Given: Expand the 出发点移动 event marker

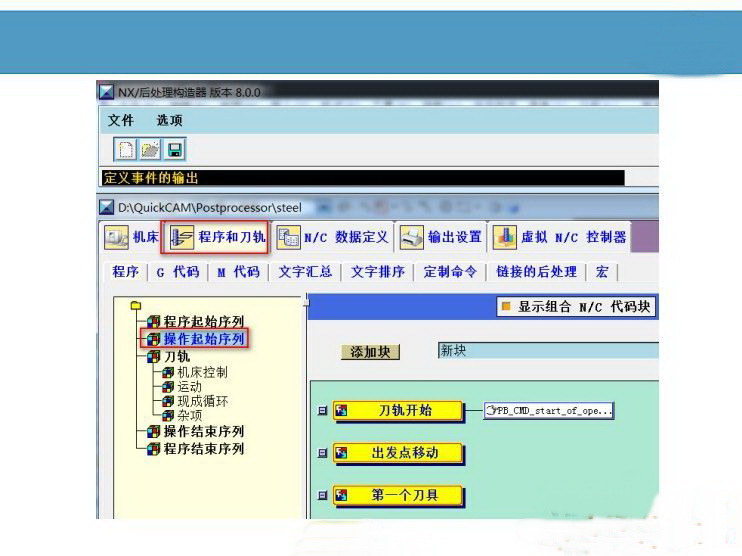Looking at the screenshot, I should pyautogui.click(x=322, y=453).
